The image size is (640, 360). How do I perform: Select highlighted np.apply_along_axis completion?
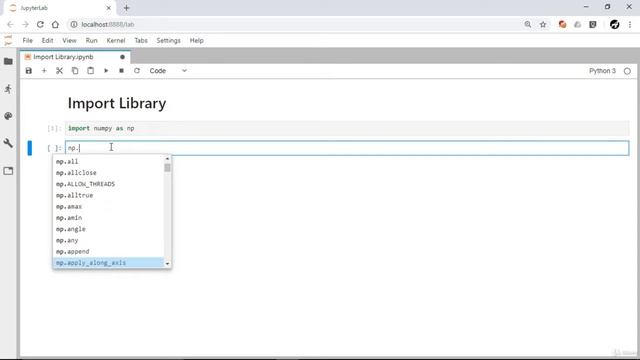[x=109, y=263]
